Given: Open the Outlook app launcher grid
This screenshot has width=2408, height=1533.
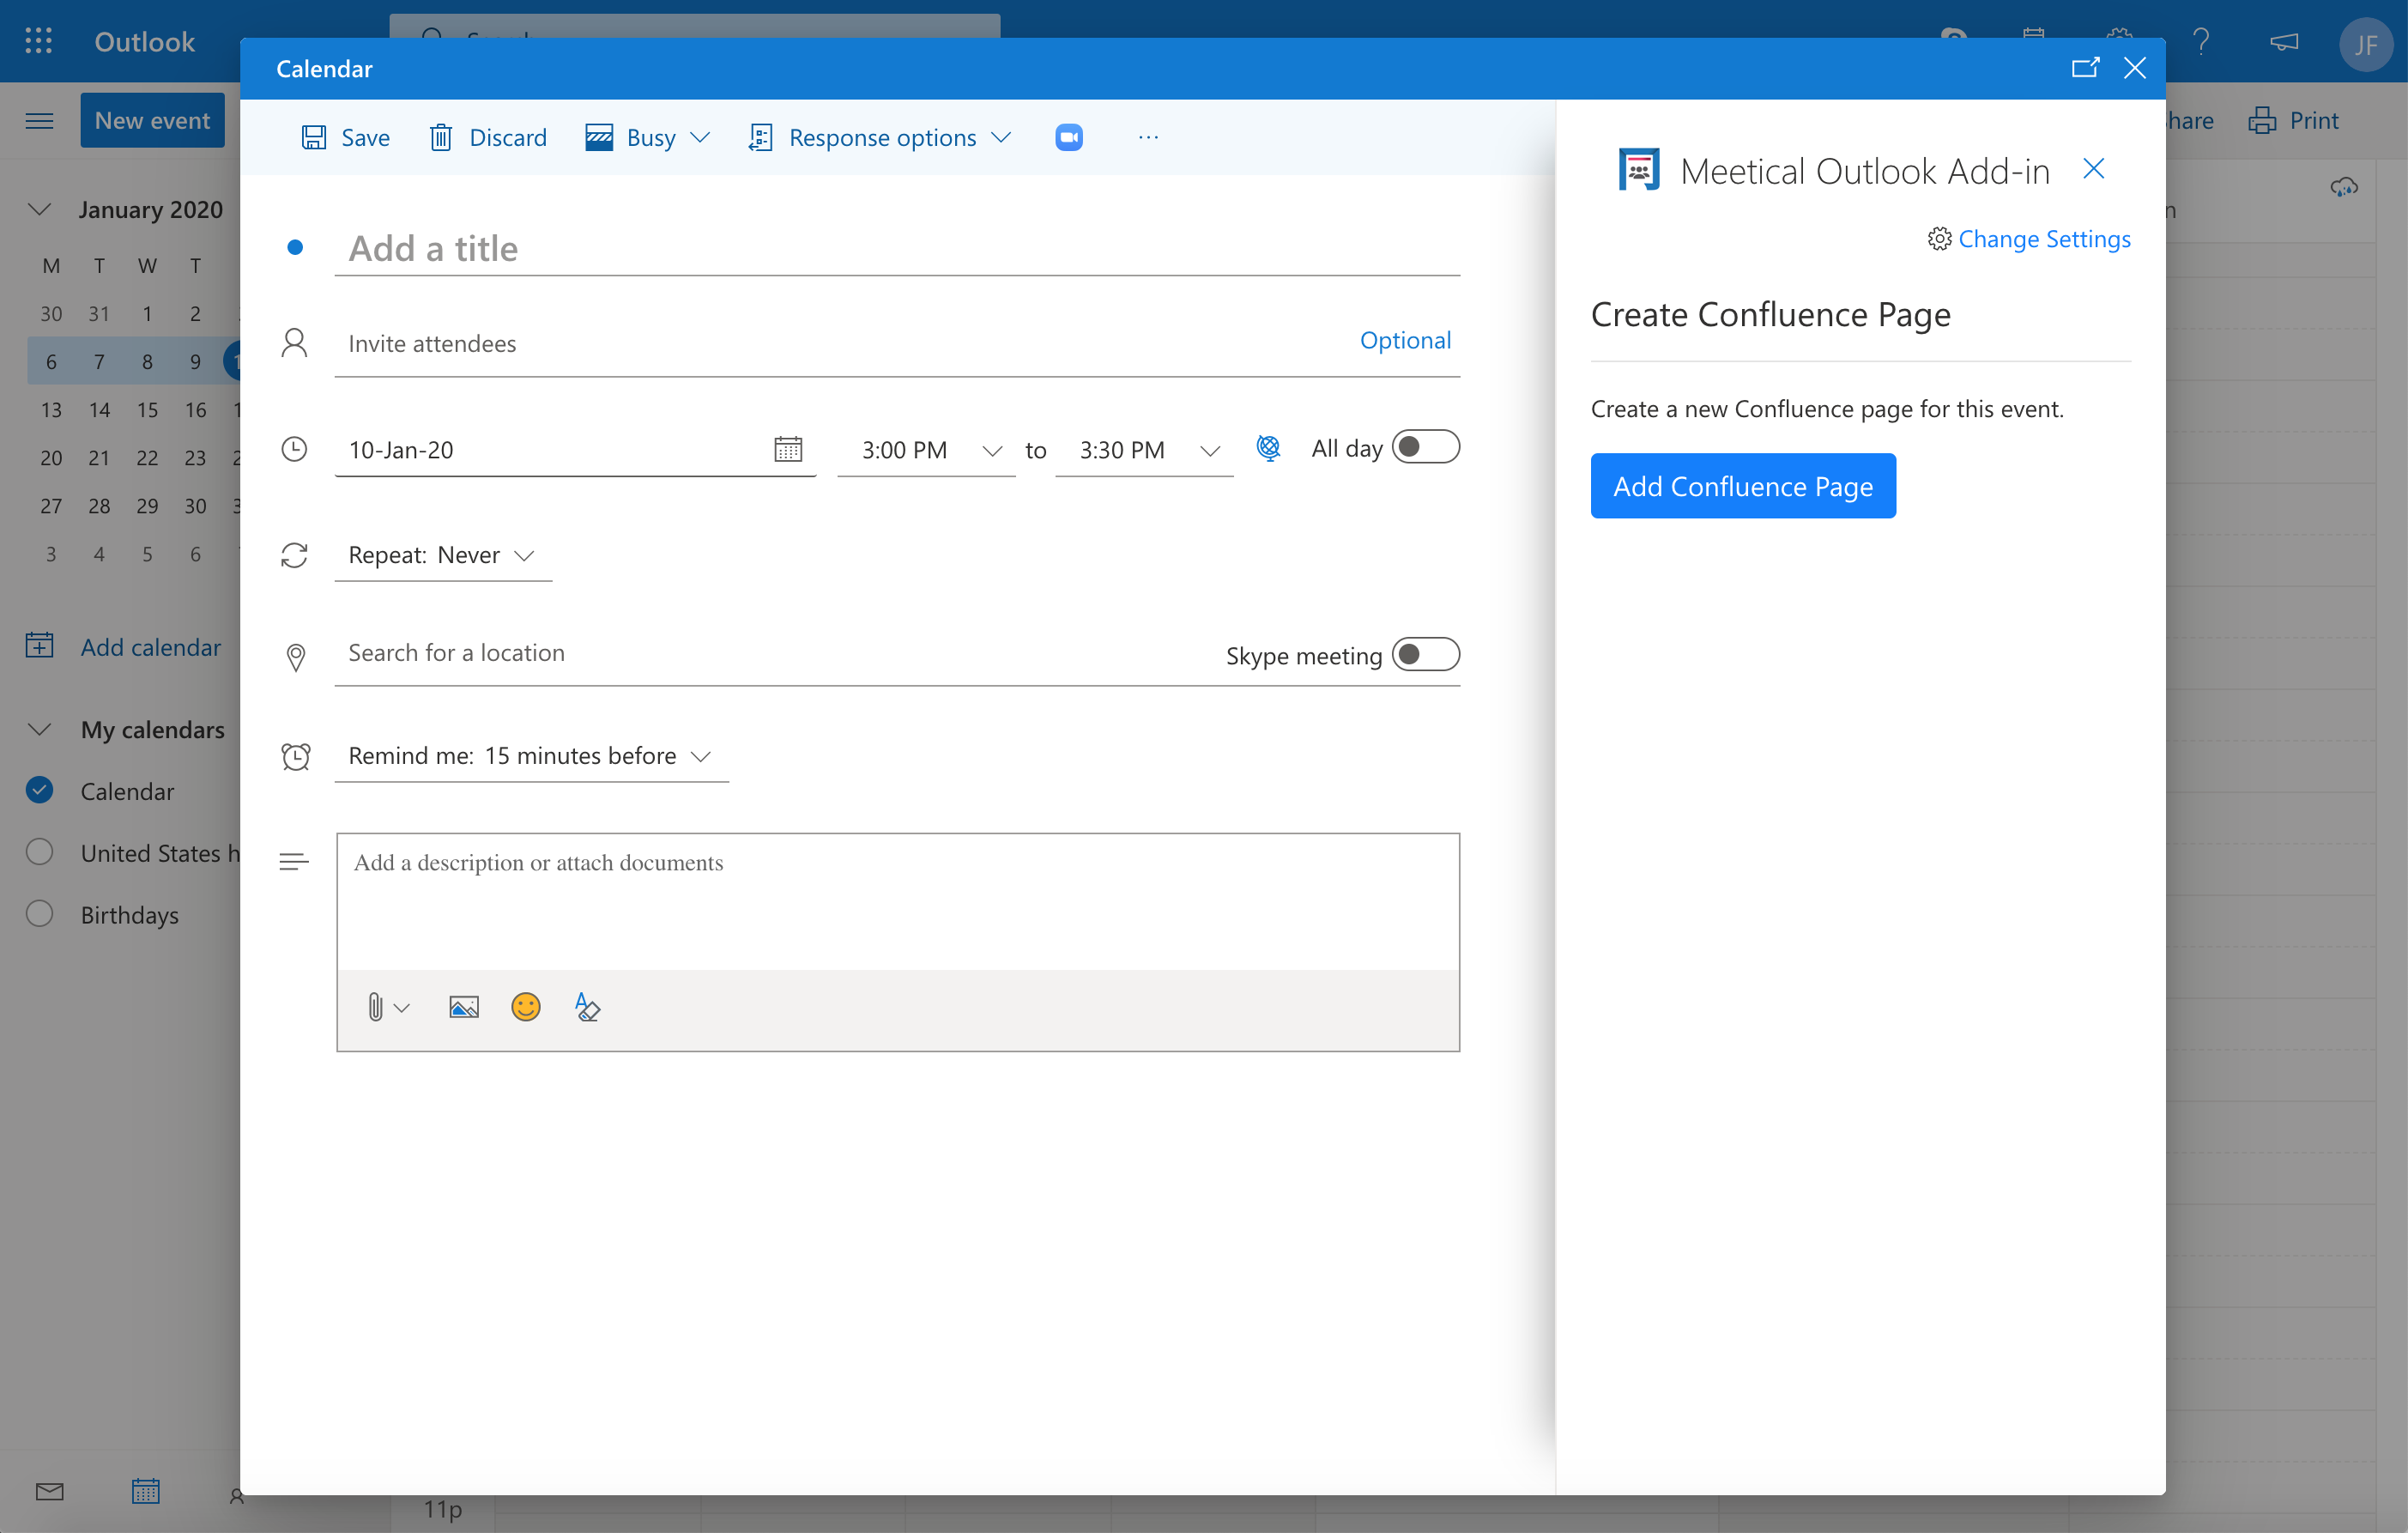Looking at the screenshot, I should (x=38, y=41).
